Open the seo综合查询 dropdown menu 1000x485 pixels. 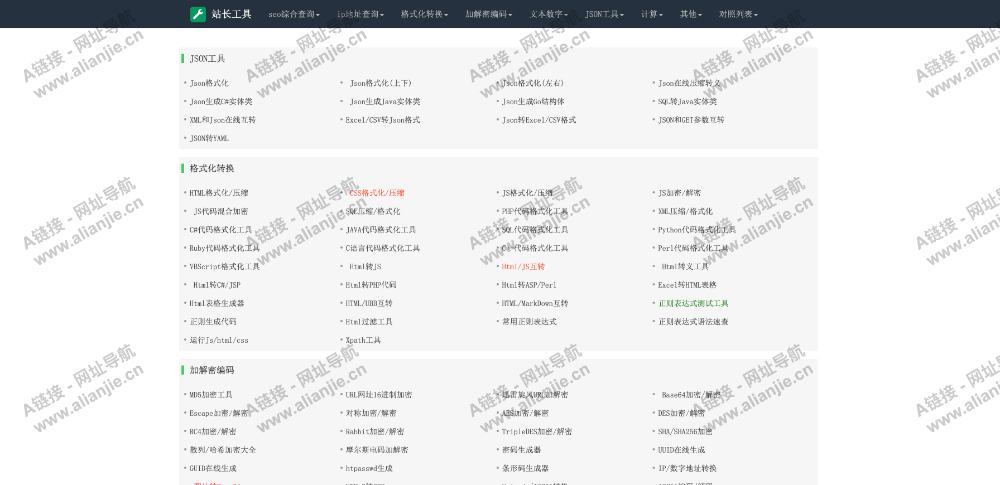(292, 14)
